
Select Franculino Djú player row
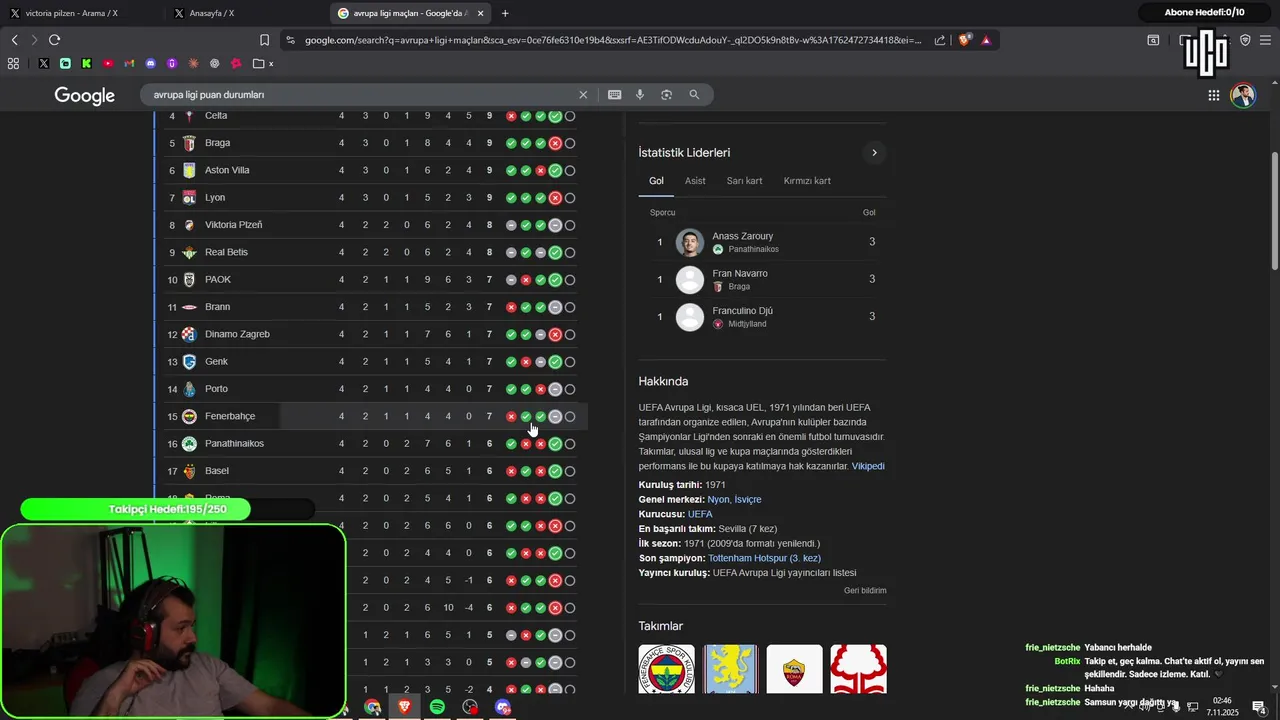[x=762, y=316]
